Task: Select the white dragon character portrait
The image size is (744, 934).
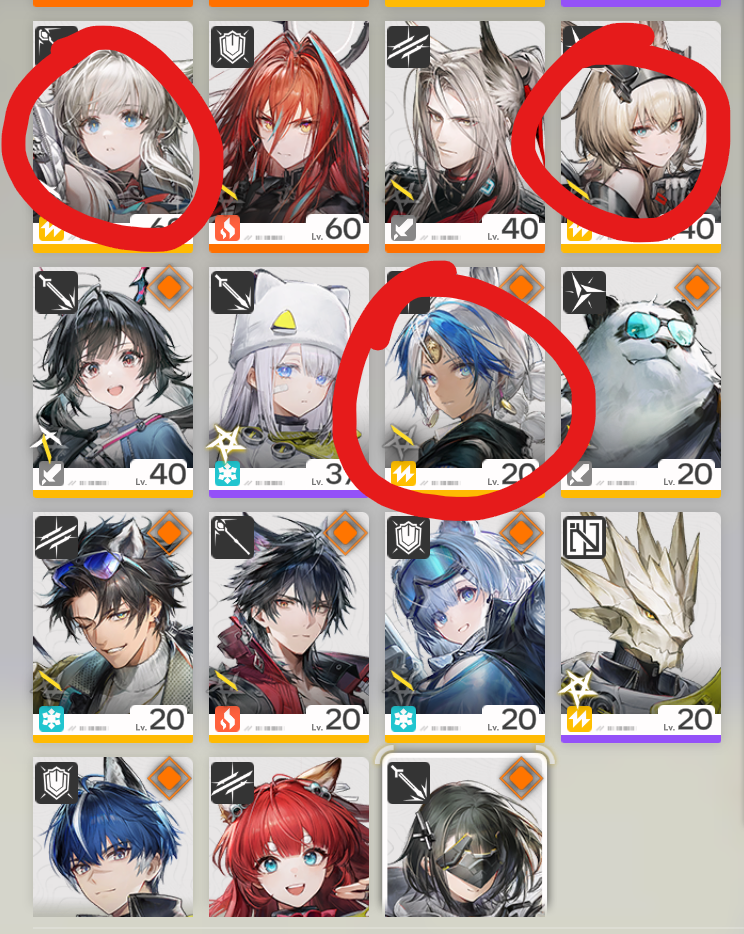Action: point(641,627)
